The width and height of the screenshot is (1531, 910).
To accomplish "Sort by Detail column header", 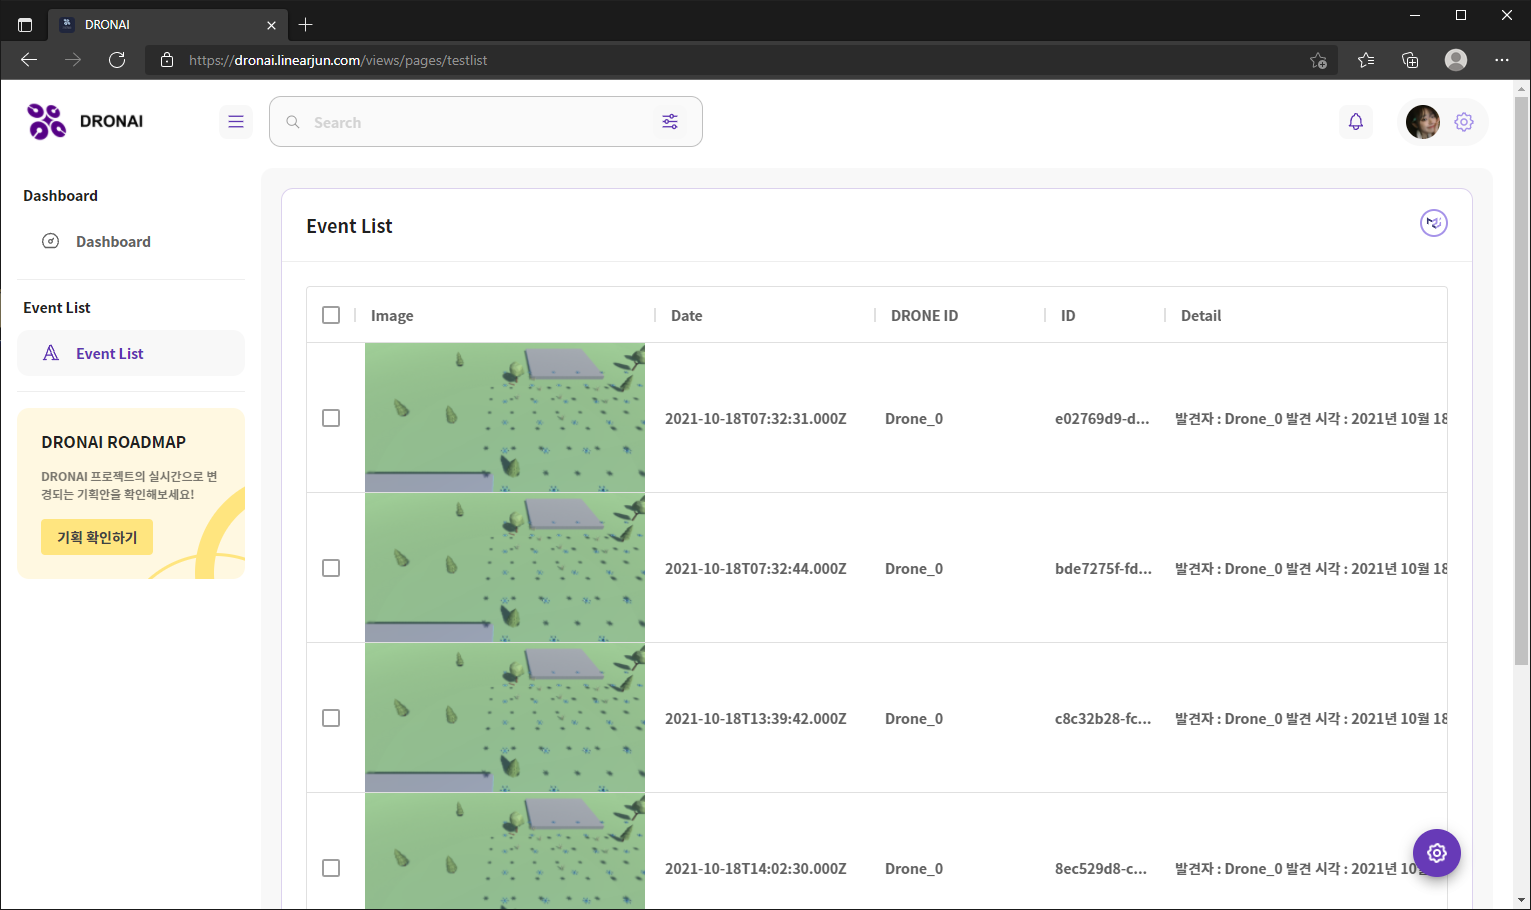I will pyautogui.click(x=1201, y=315).
